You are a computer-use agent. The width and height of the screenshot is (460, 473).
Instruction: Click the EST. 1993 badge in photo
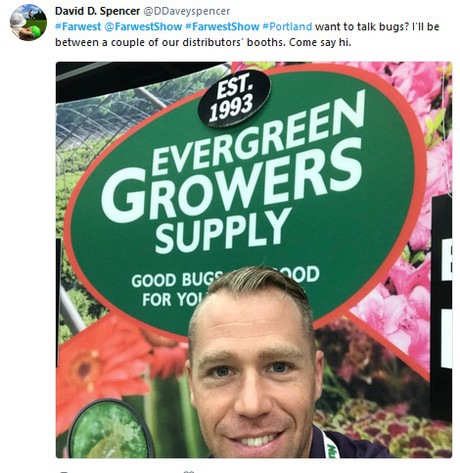234,98
